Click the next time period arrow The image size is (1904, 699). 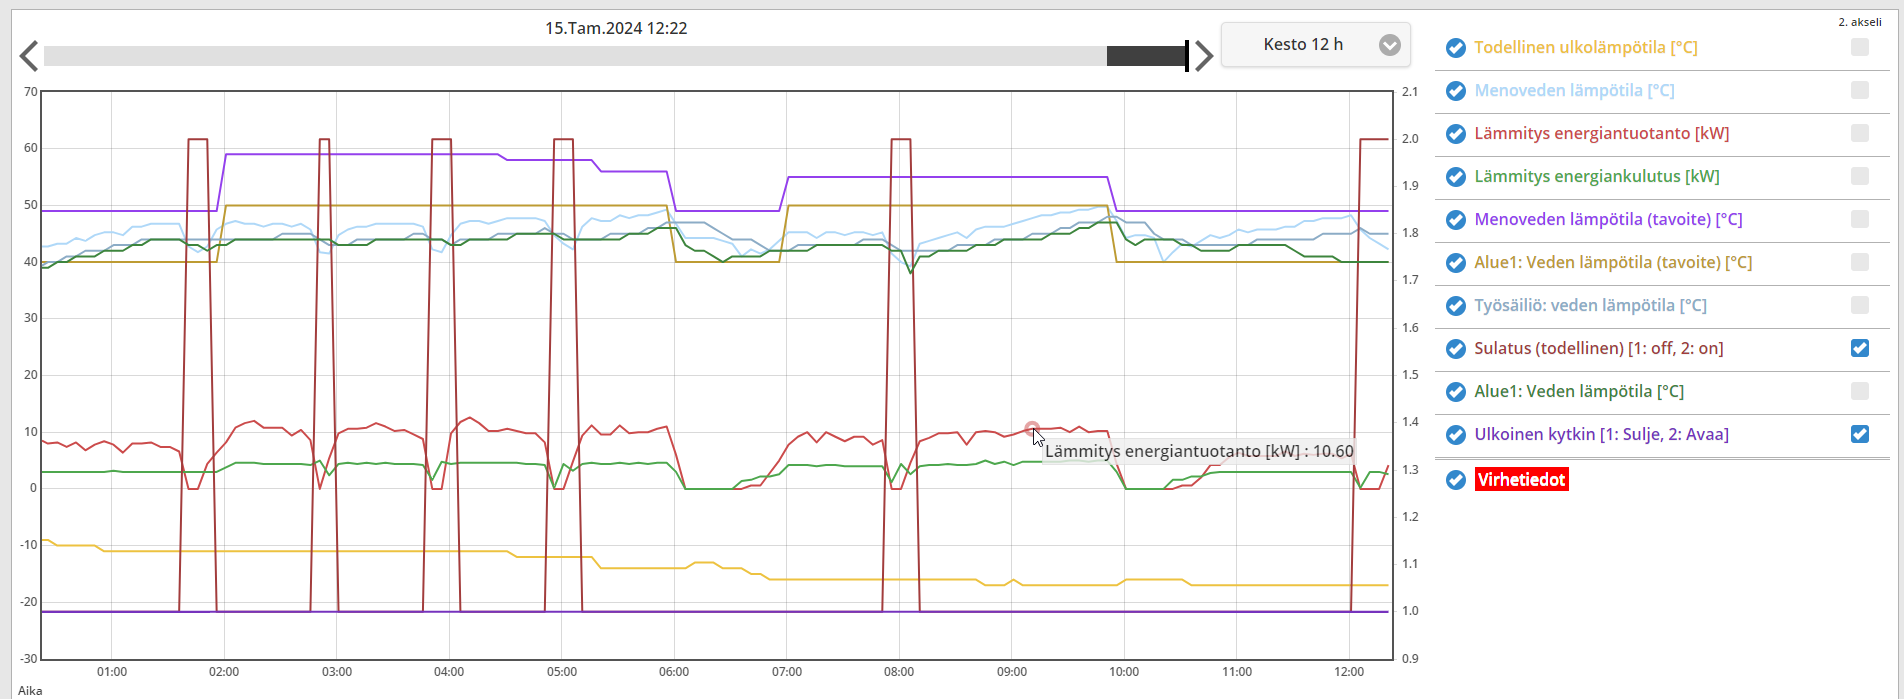(x=1204, y=56)
